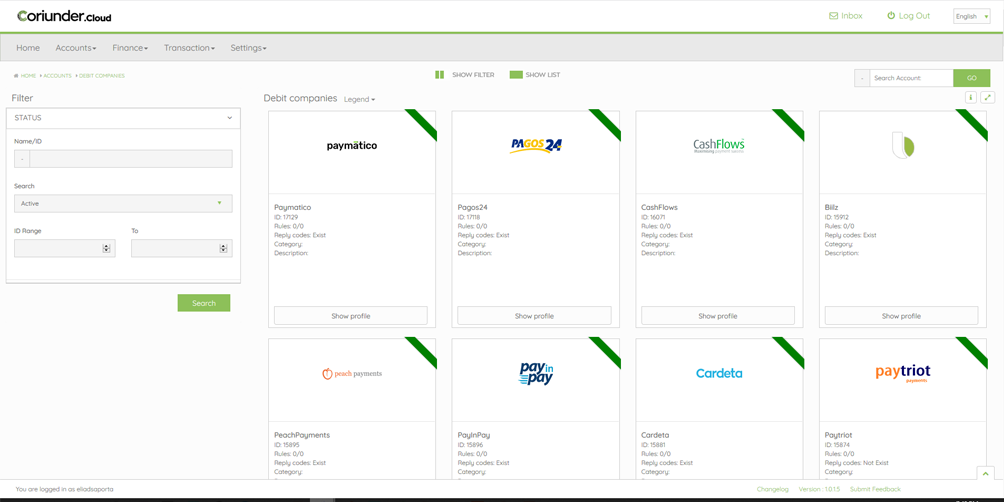Open the Active status search dropdown

pos(123,203)
